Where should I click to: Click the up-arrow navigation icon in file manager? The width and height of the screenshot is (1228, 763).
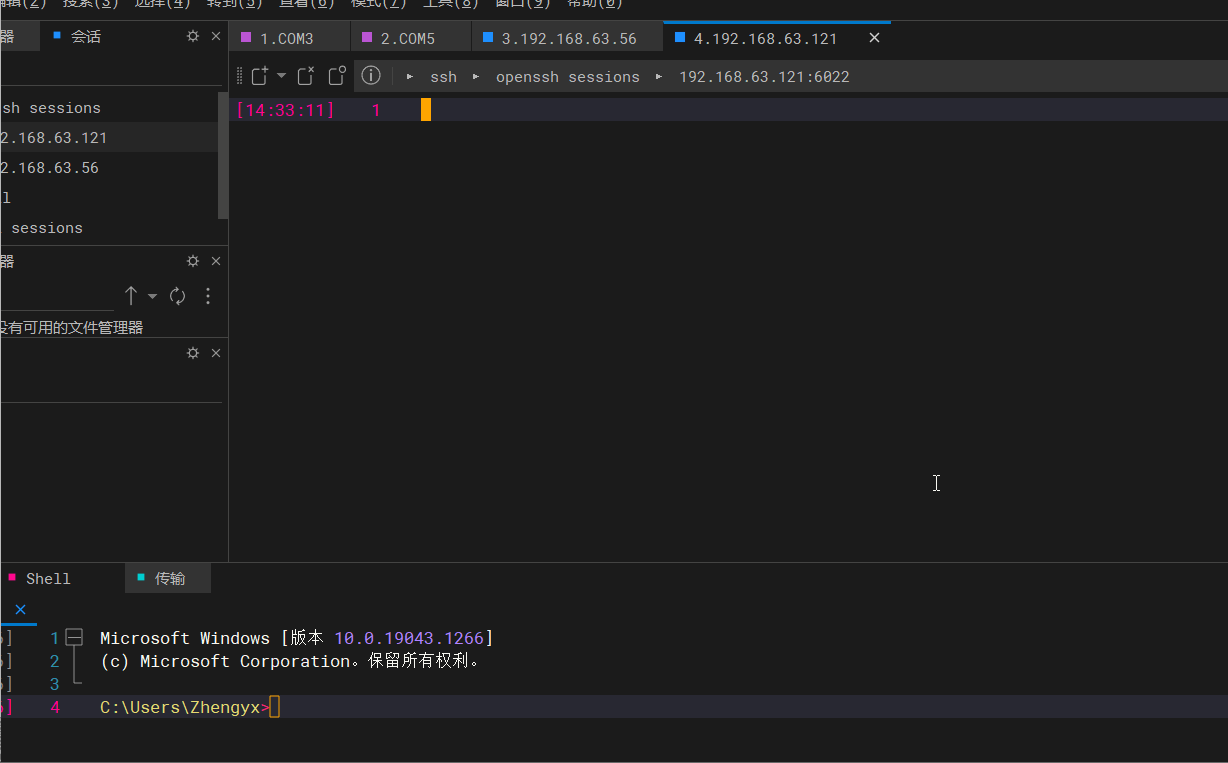130,296
